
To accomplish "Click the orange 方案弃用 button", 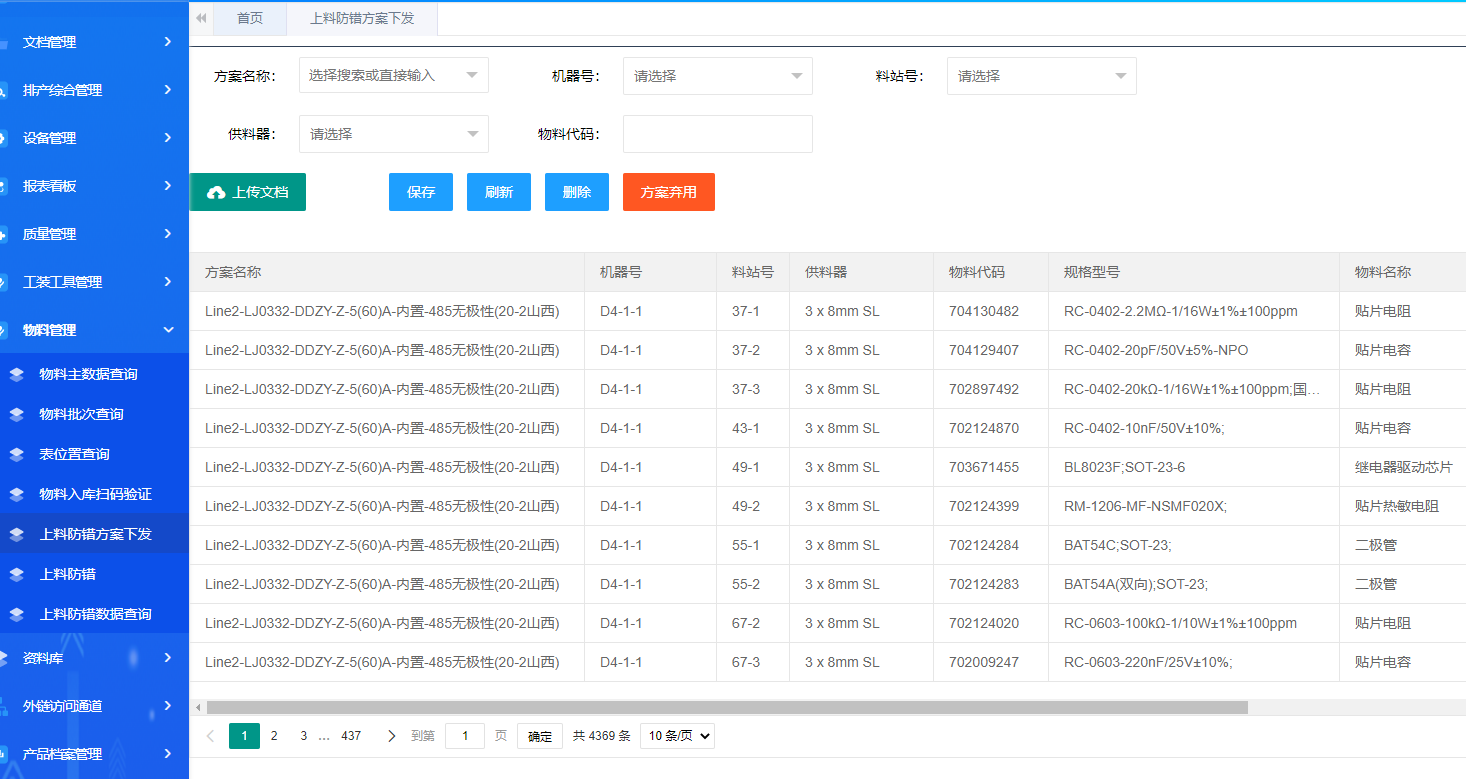I will point(668,192).
